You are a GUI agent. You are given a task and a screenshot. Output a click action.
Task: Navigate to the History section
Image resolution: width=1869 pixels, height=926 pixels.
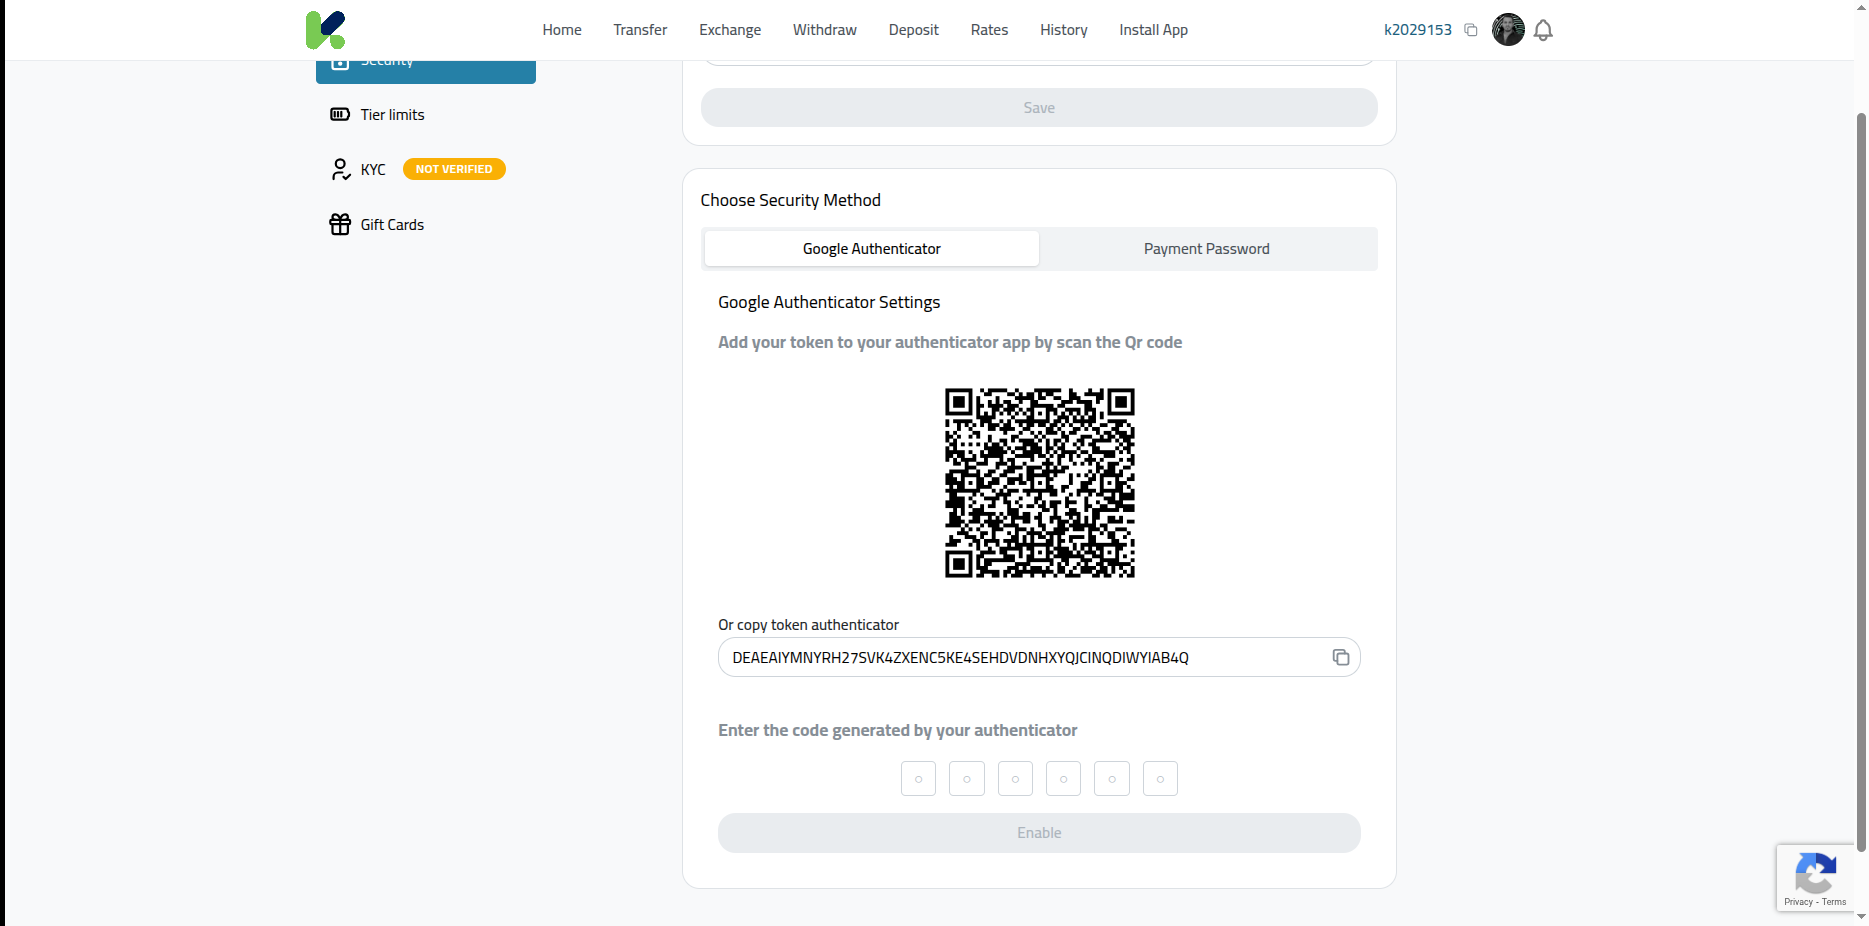tap(1063, 29)
